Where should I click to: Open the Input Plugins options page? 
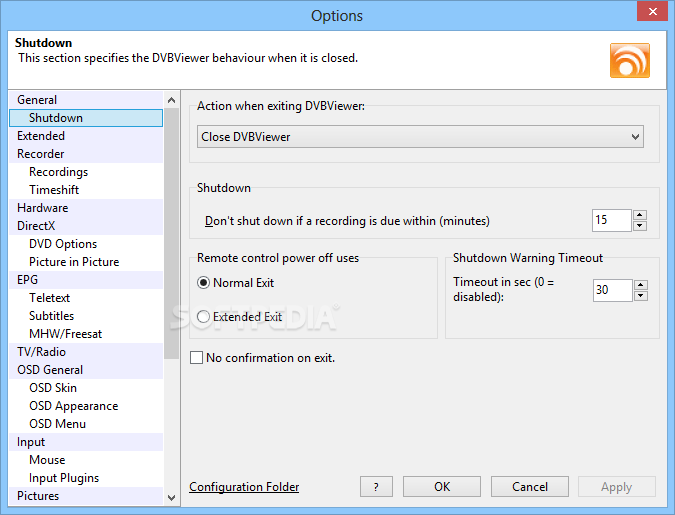(x=86, y=478)
